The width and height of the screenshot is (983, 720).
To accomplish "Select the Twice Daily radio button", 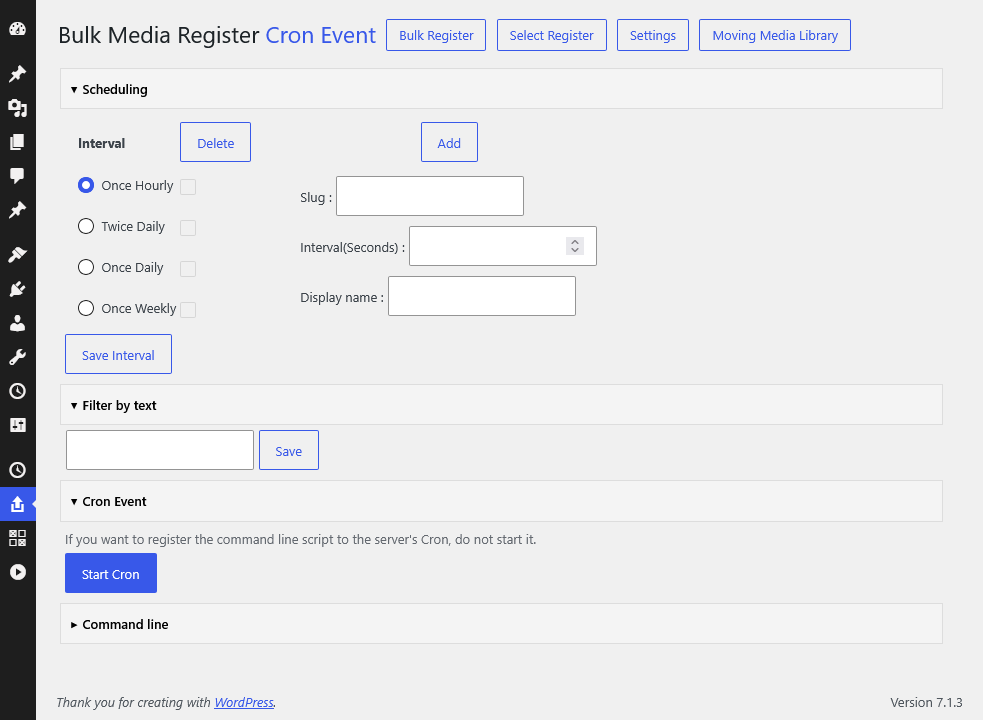I will [86, 226].
